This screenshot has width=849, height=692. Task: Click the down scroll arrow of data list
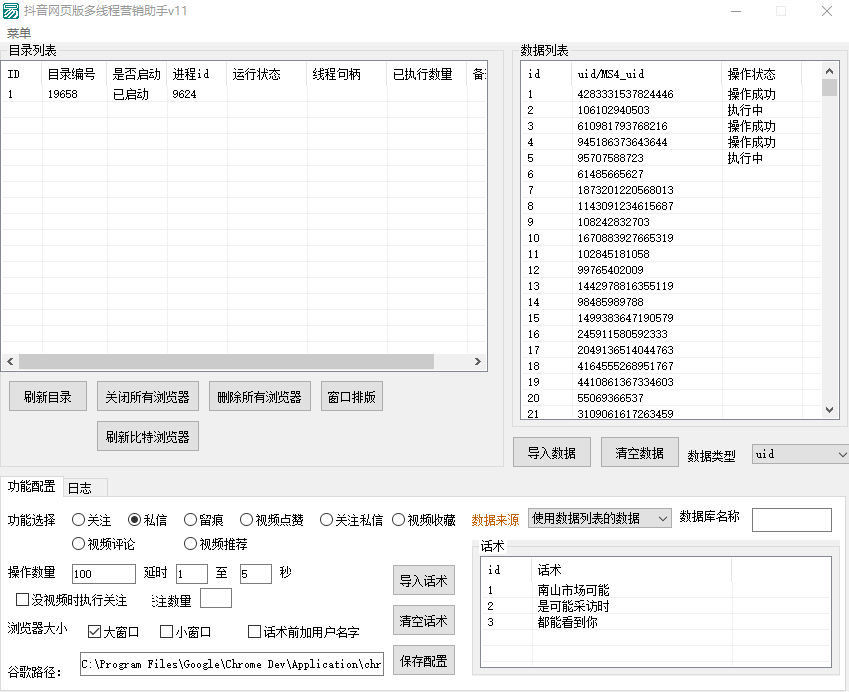click(829, 410)
